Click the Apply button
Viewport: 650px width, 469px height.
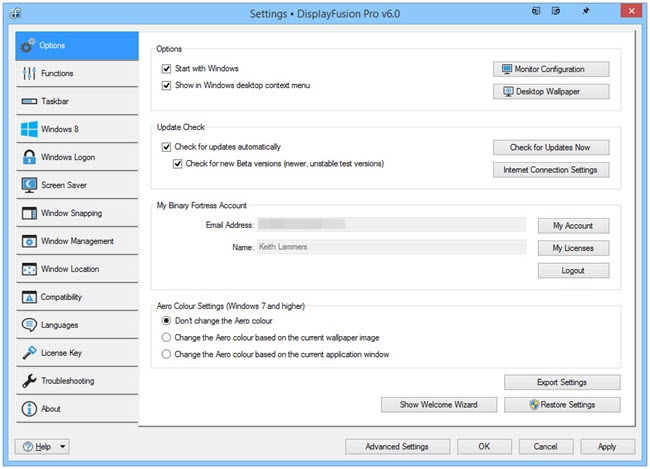(x=607, y=447)
